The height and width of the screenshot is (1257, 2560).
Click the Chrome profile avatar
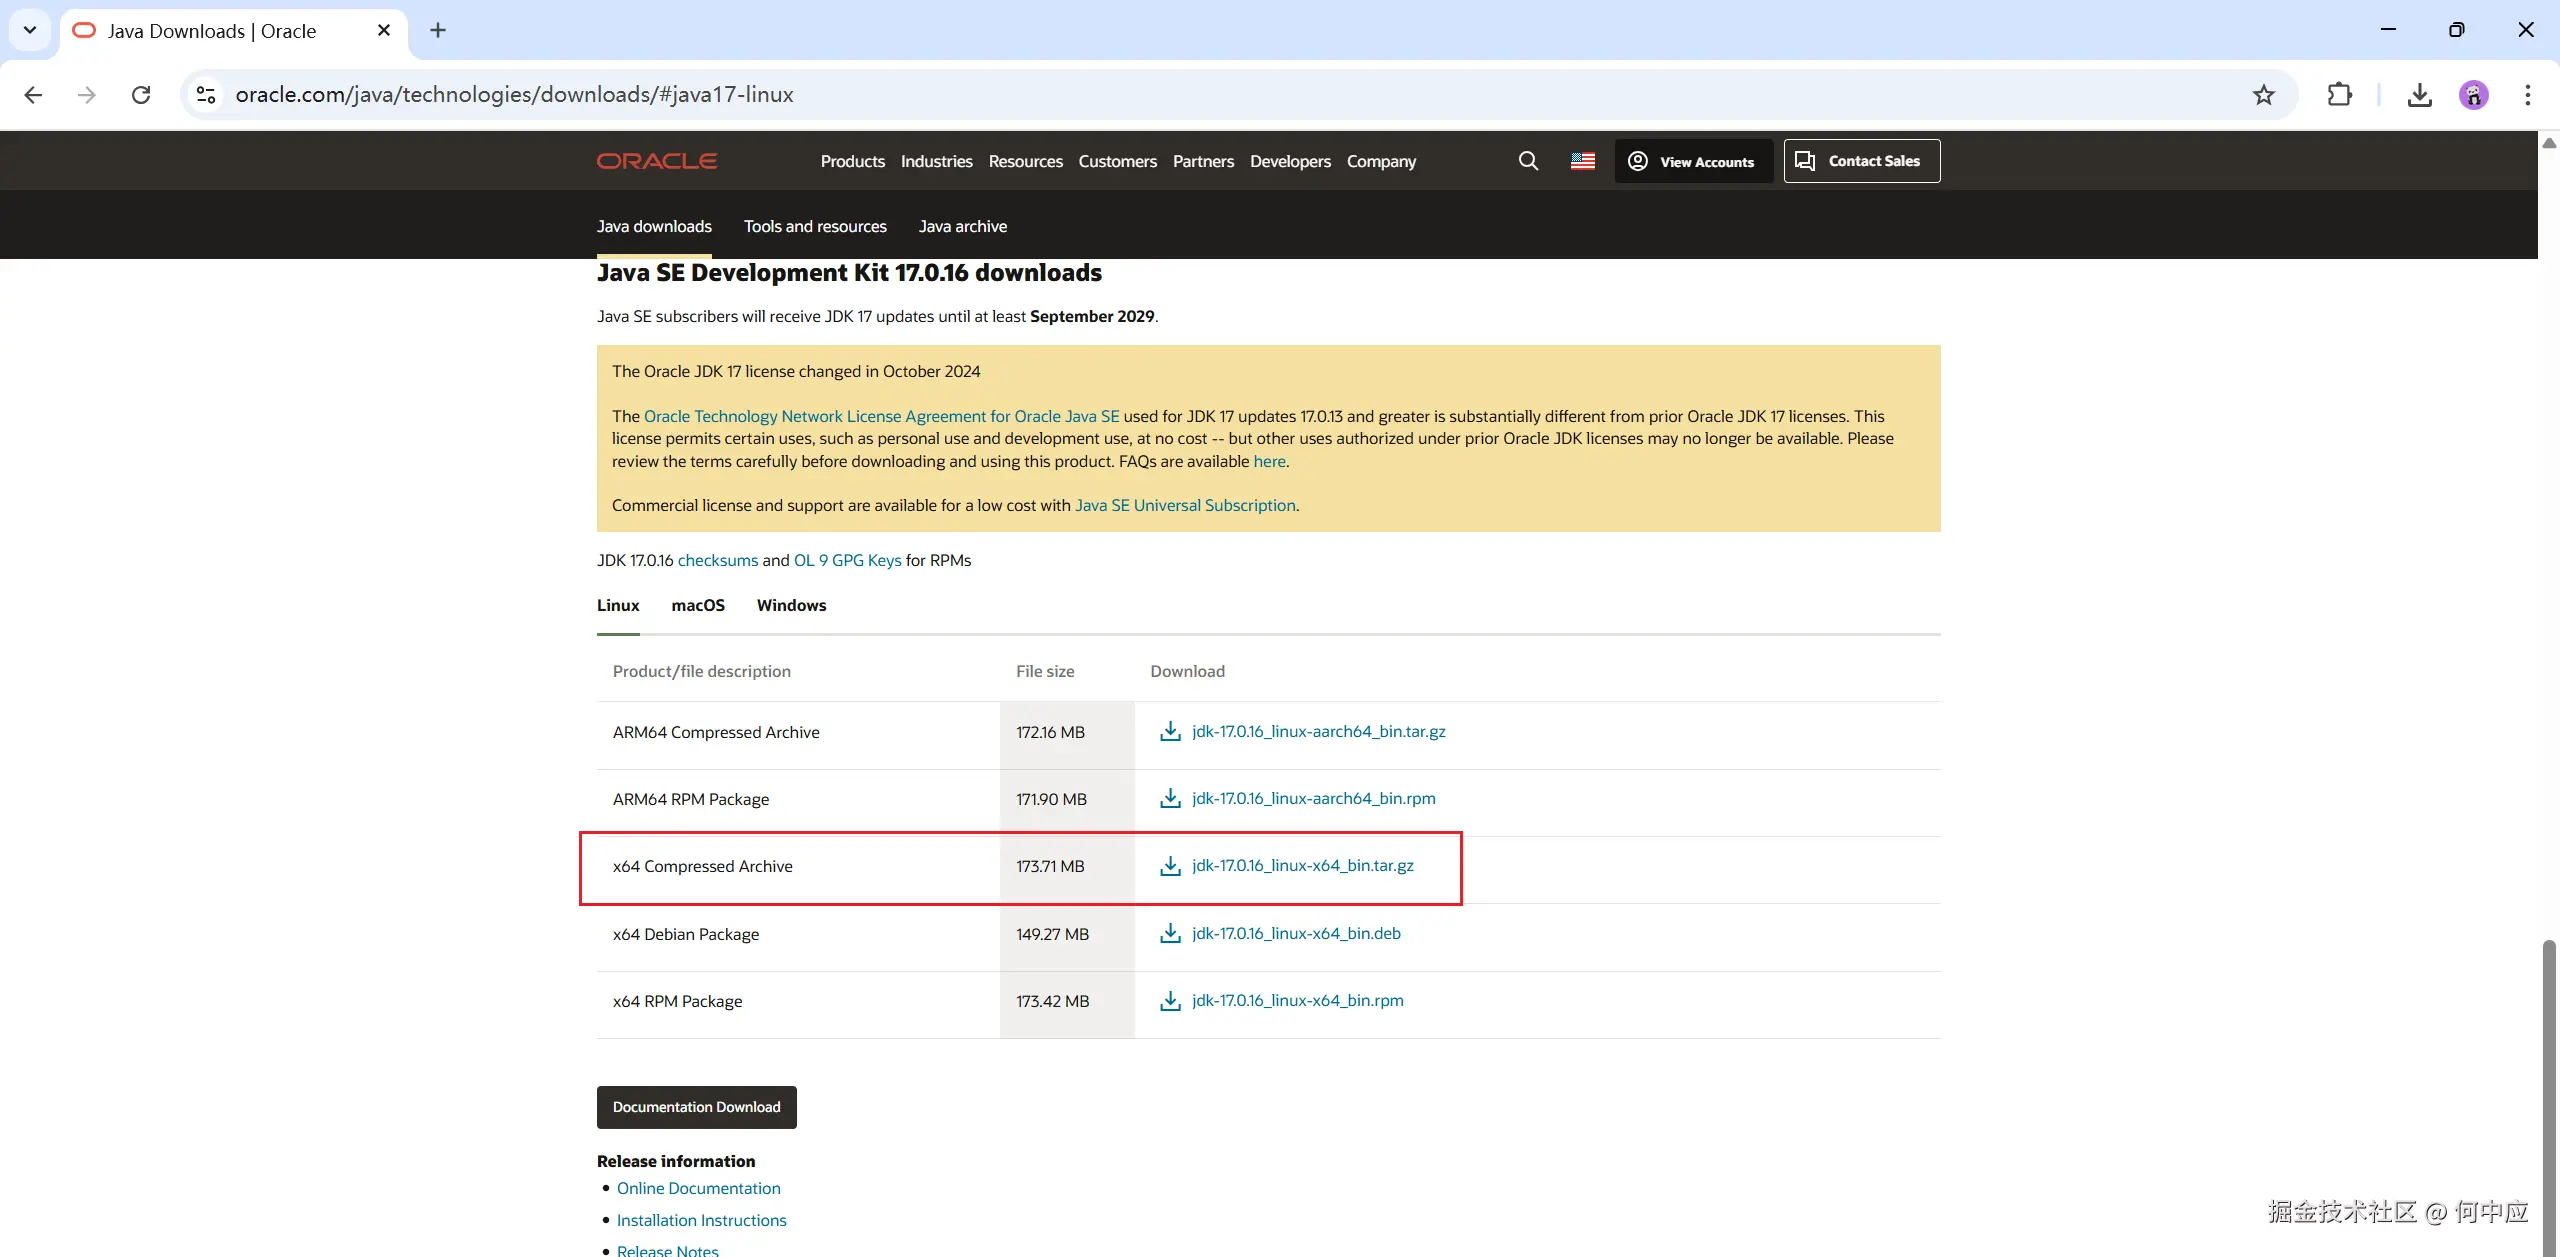click(x=2473, y=95)
